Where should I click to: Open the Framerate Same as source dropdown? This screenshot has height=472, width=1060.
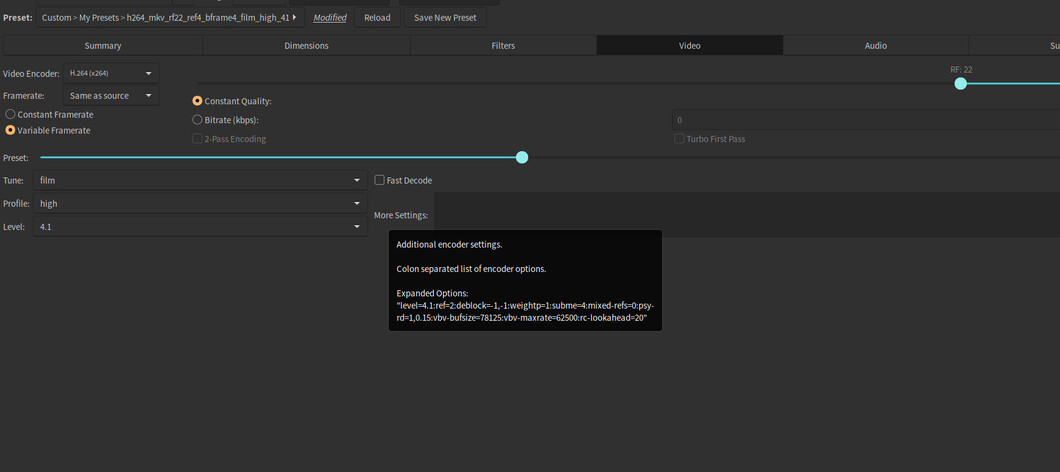pos(111,95)
